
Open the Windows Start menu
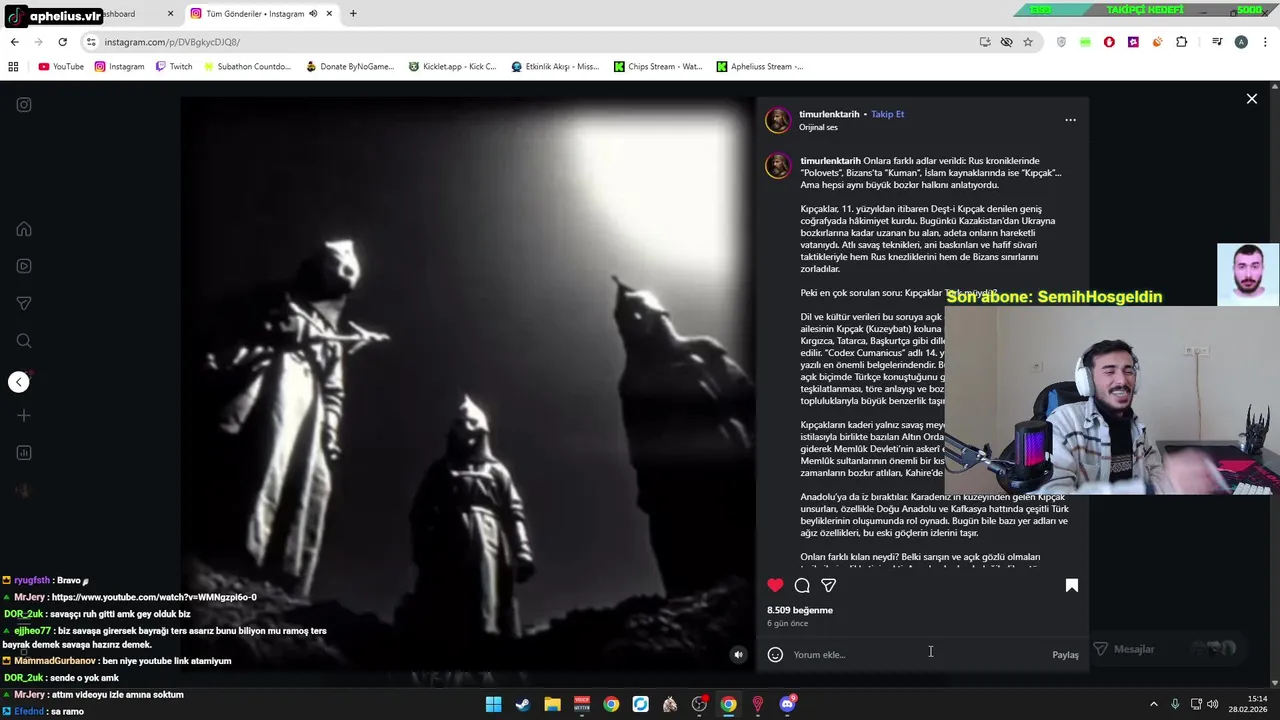pyautogui.click(x=493, y=704)
